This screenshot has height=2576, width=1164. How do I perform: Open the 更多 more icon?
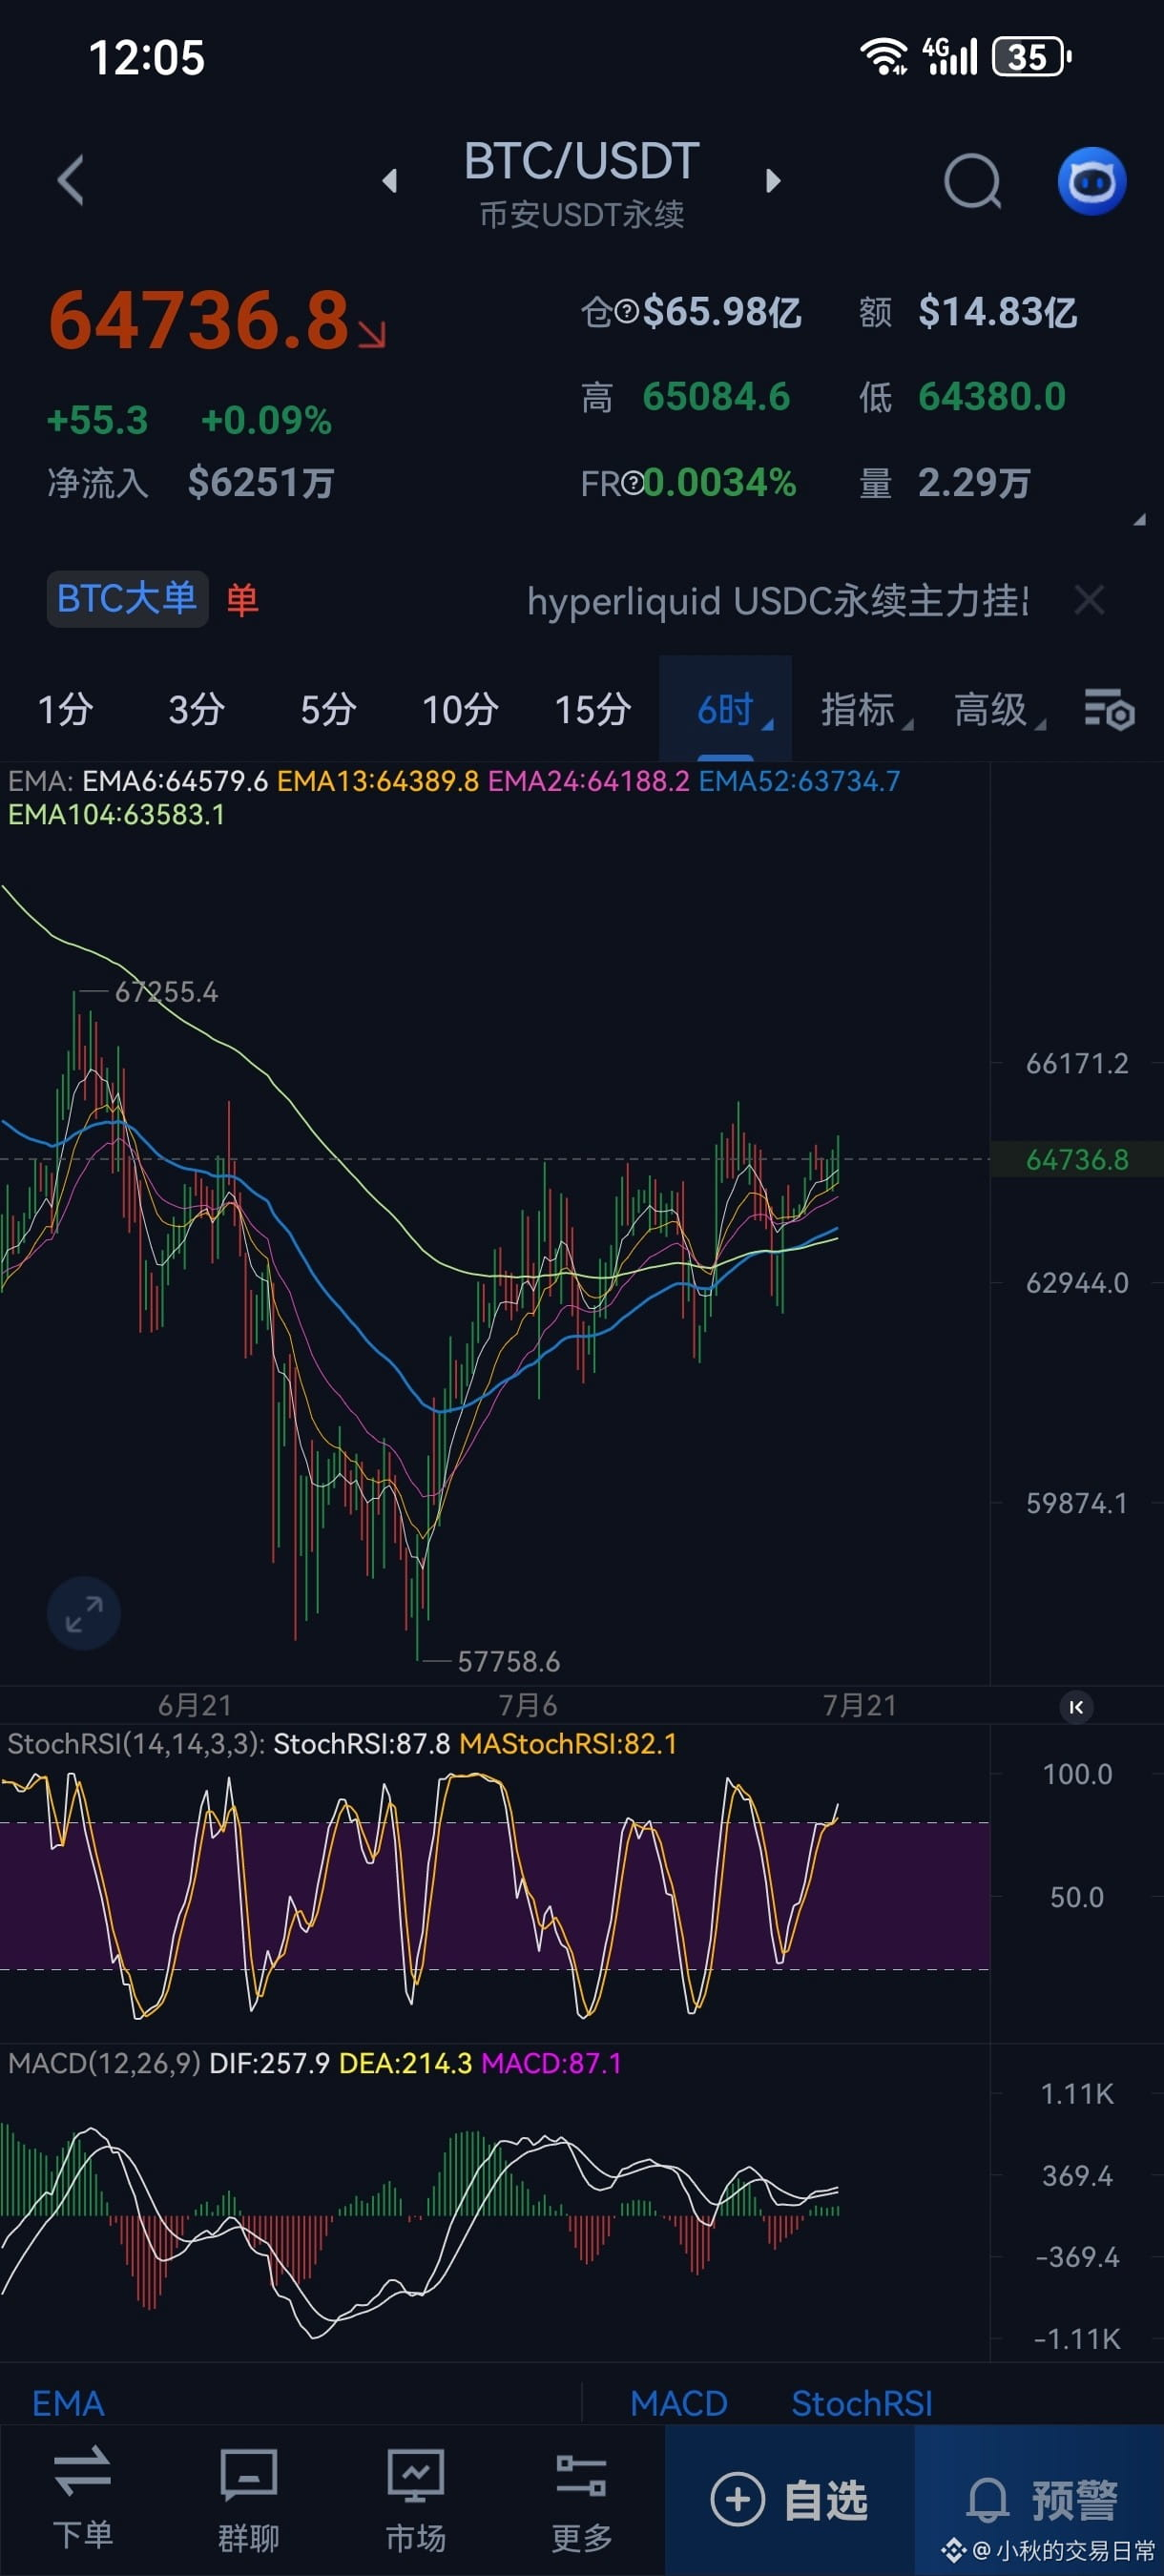[x=582, y=2498]
